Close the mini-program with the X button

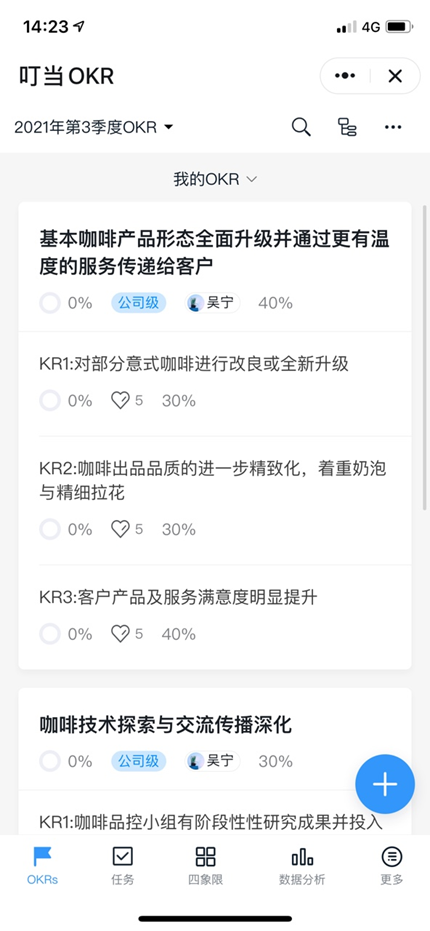[x=395, y=76]
